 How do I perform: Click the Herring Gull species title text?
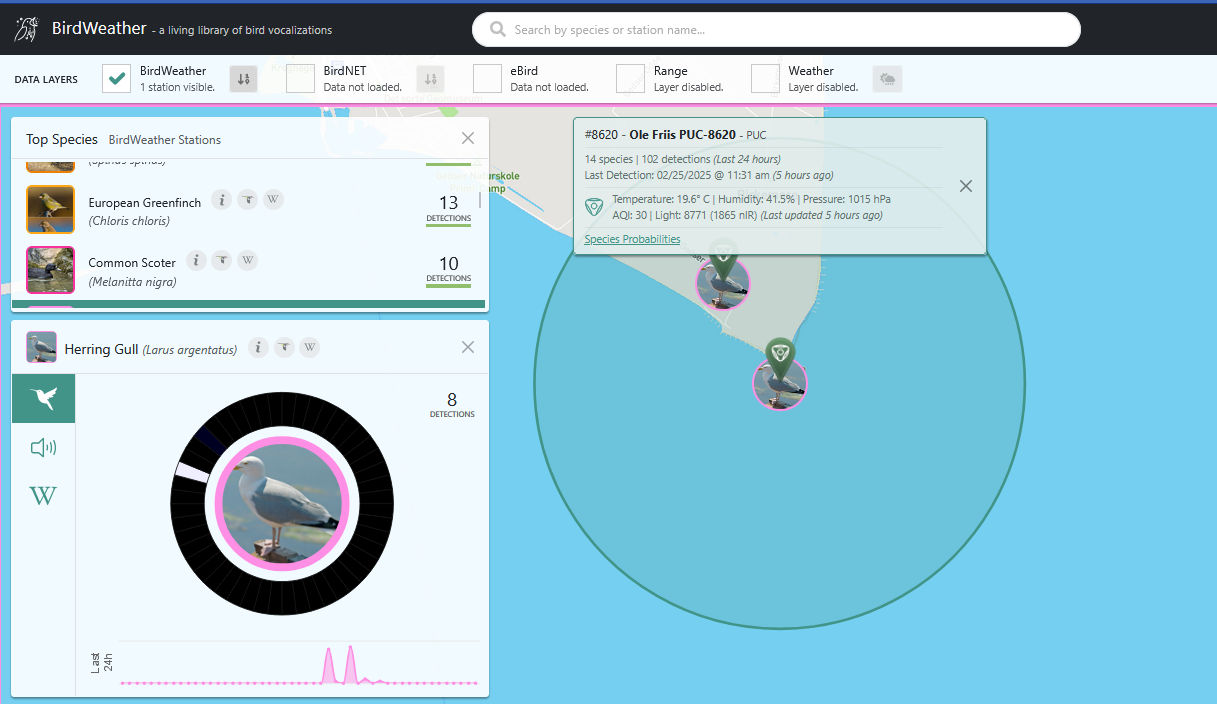(101, 349)
